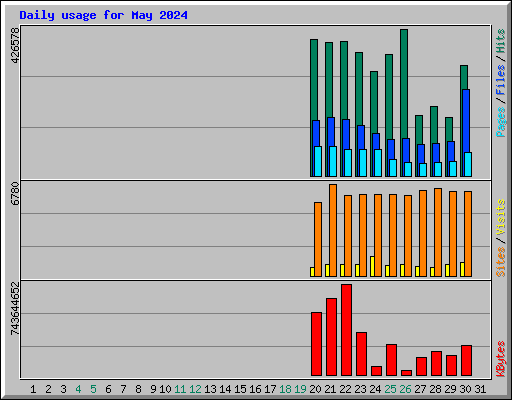Click the 426578 hits axis value
This screenshot has width=512, height=400.
pos(15,45)
